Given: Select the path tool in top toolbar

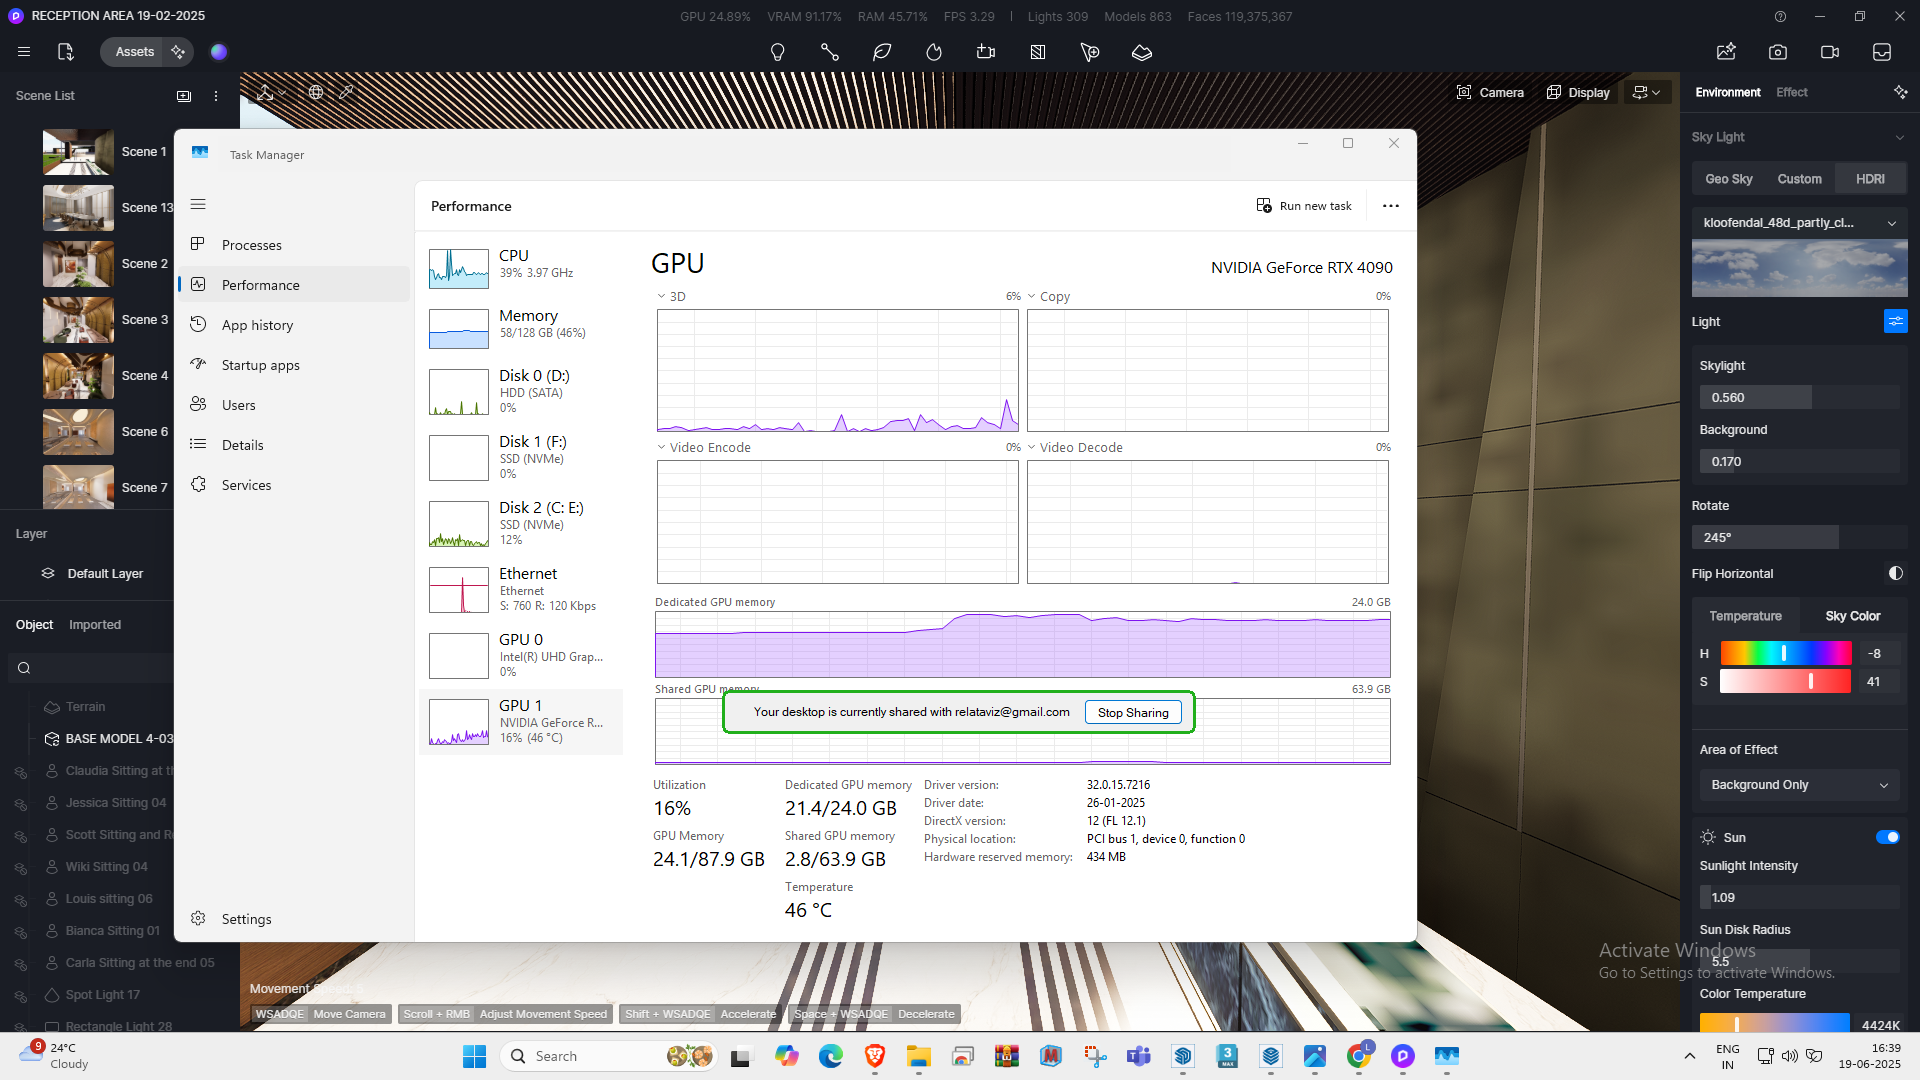Looking at the screenshot, I should pos(829,52).
